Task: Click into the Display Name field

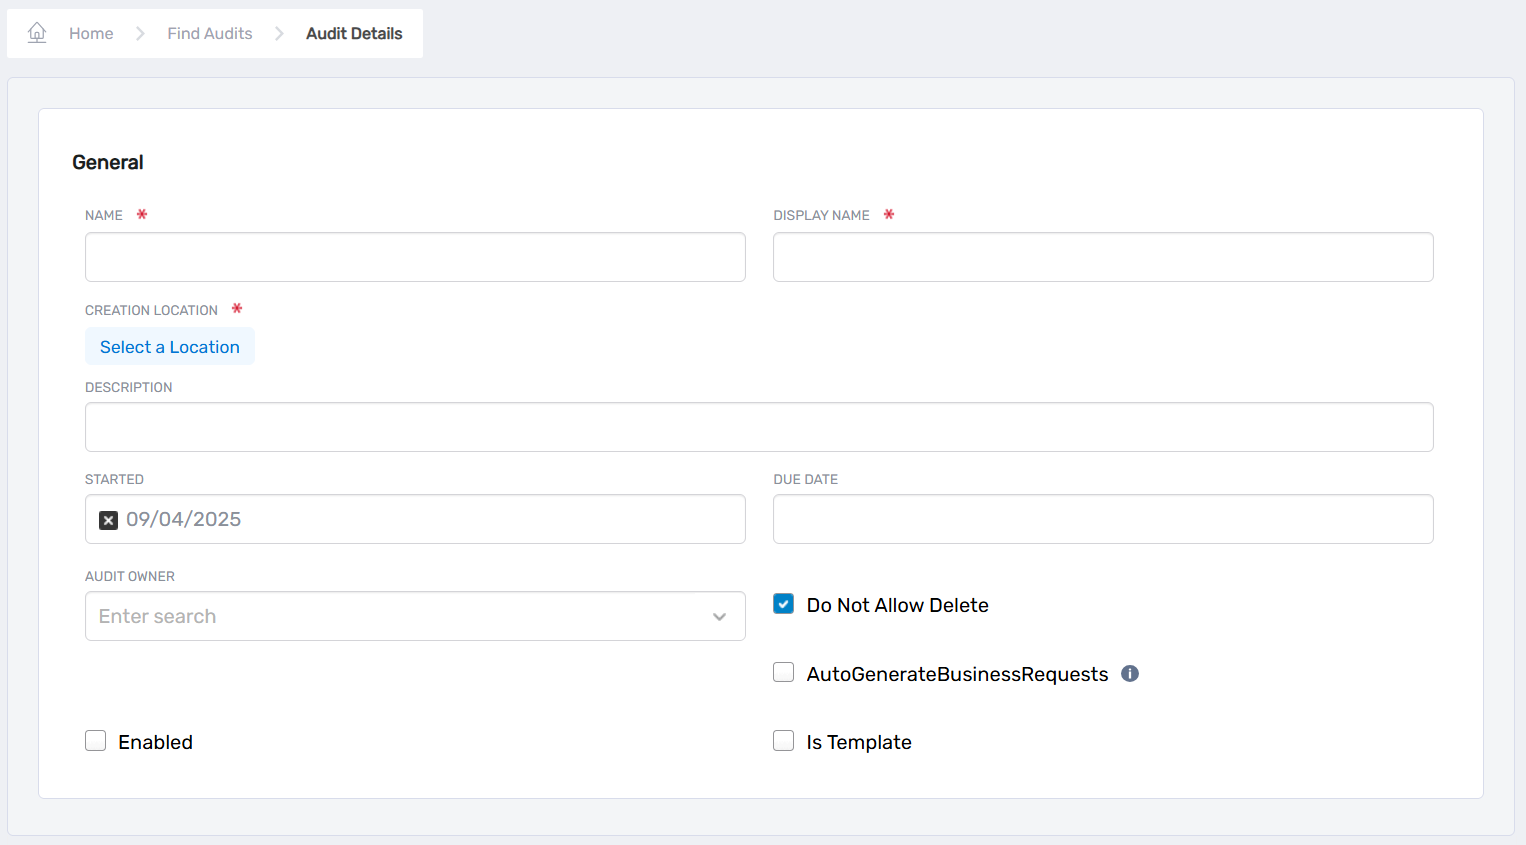Action: coord(1103,258)
